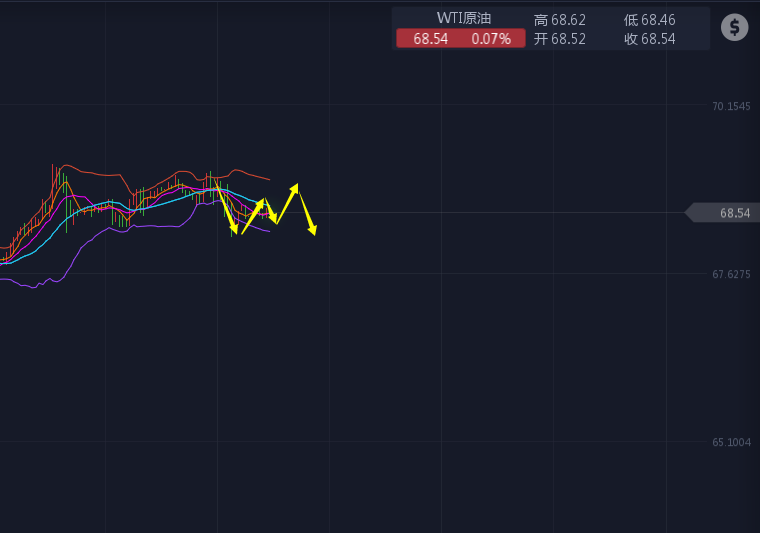
Task: Click the 70.1545 axis price label
Action: pos(731,106)
